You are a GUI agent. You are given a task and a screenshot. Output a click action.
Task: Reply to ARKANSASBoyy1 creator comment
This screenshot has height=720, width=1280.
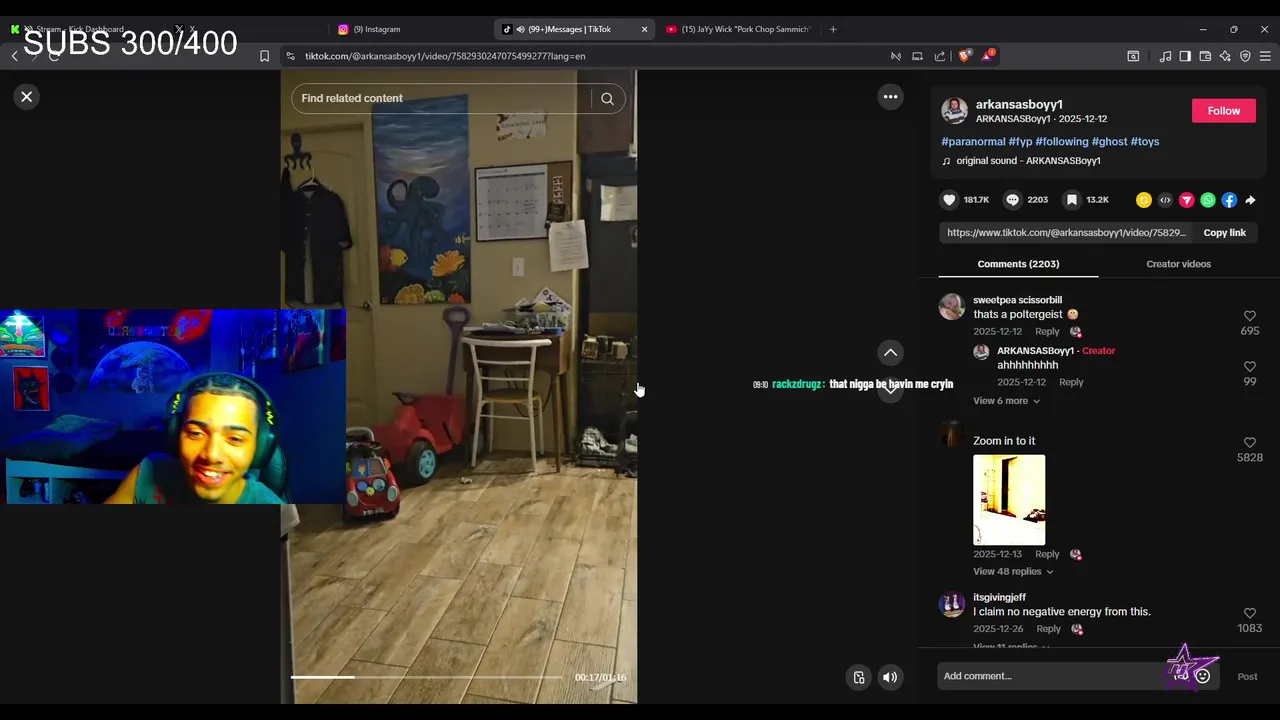click(1071, 382)
